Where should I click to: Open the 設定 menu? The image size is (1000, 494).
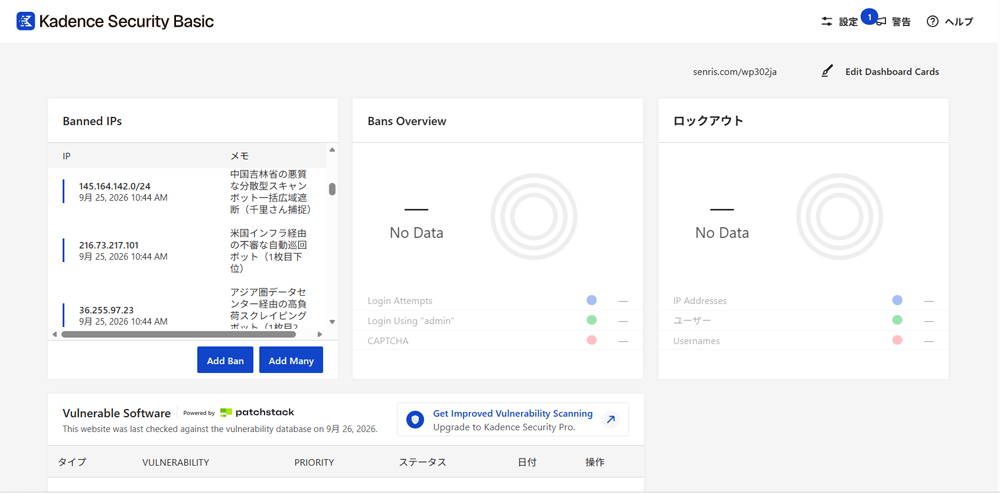(839, 22)
